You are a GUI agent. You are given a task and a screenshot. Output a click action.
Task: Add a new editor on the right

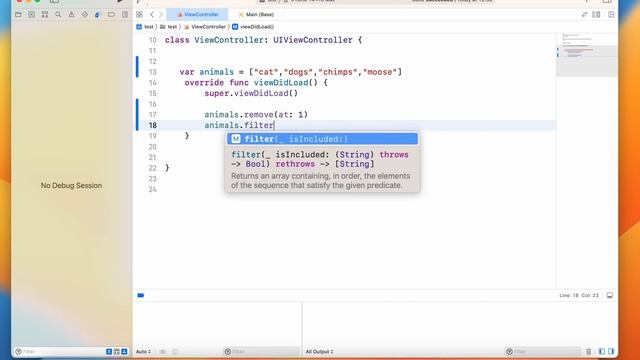coord(611,15)
